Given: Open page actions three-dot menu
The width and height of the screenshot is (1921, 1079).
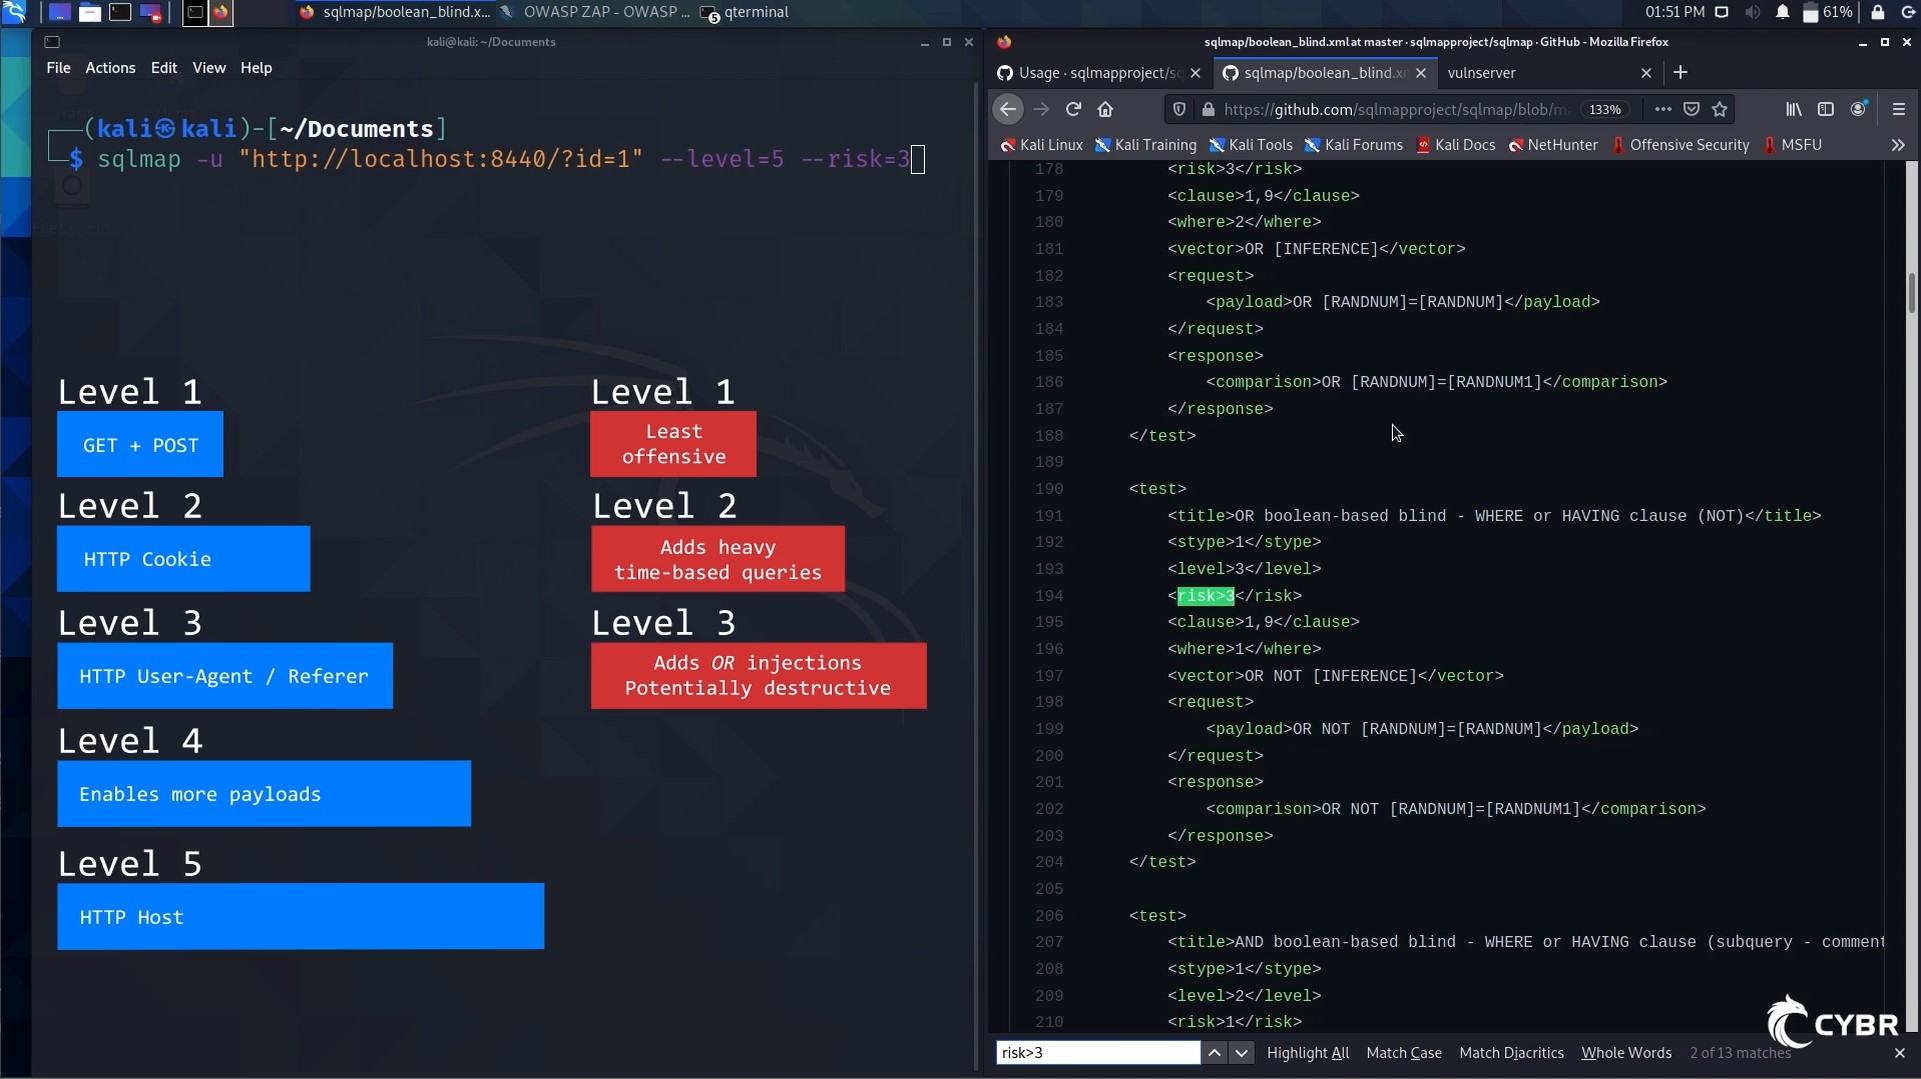Looking at the screenshot, I should (1663, 109).
